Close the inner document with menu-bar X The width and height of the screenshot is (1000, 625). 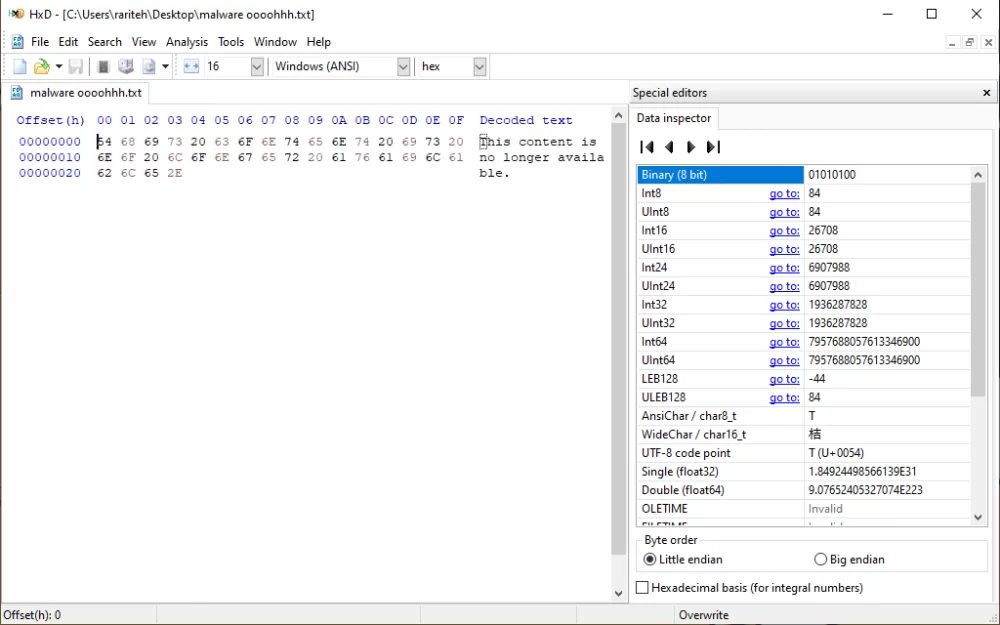[988, 43]
